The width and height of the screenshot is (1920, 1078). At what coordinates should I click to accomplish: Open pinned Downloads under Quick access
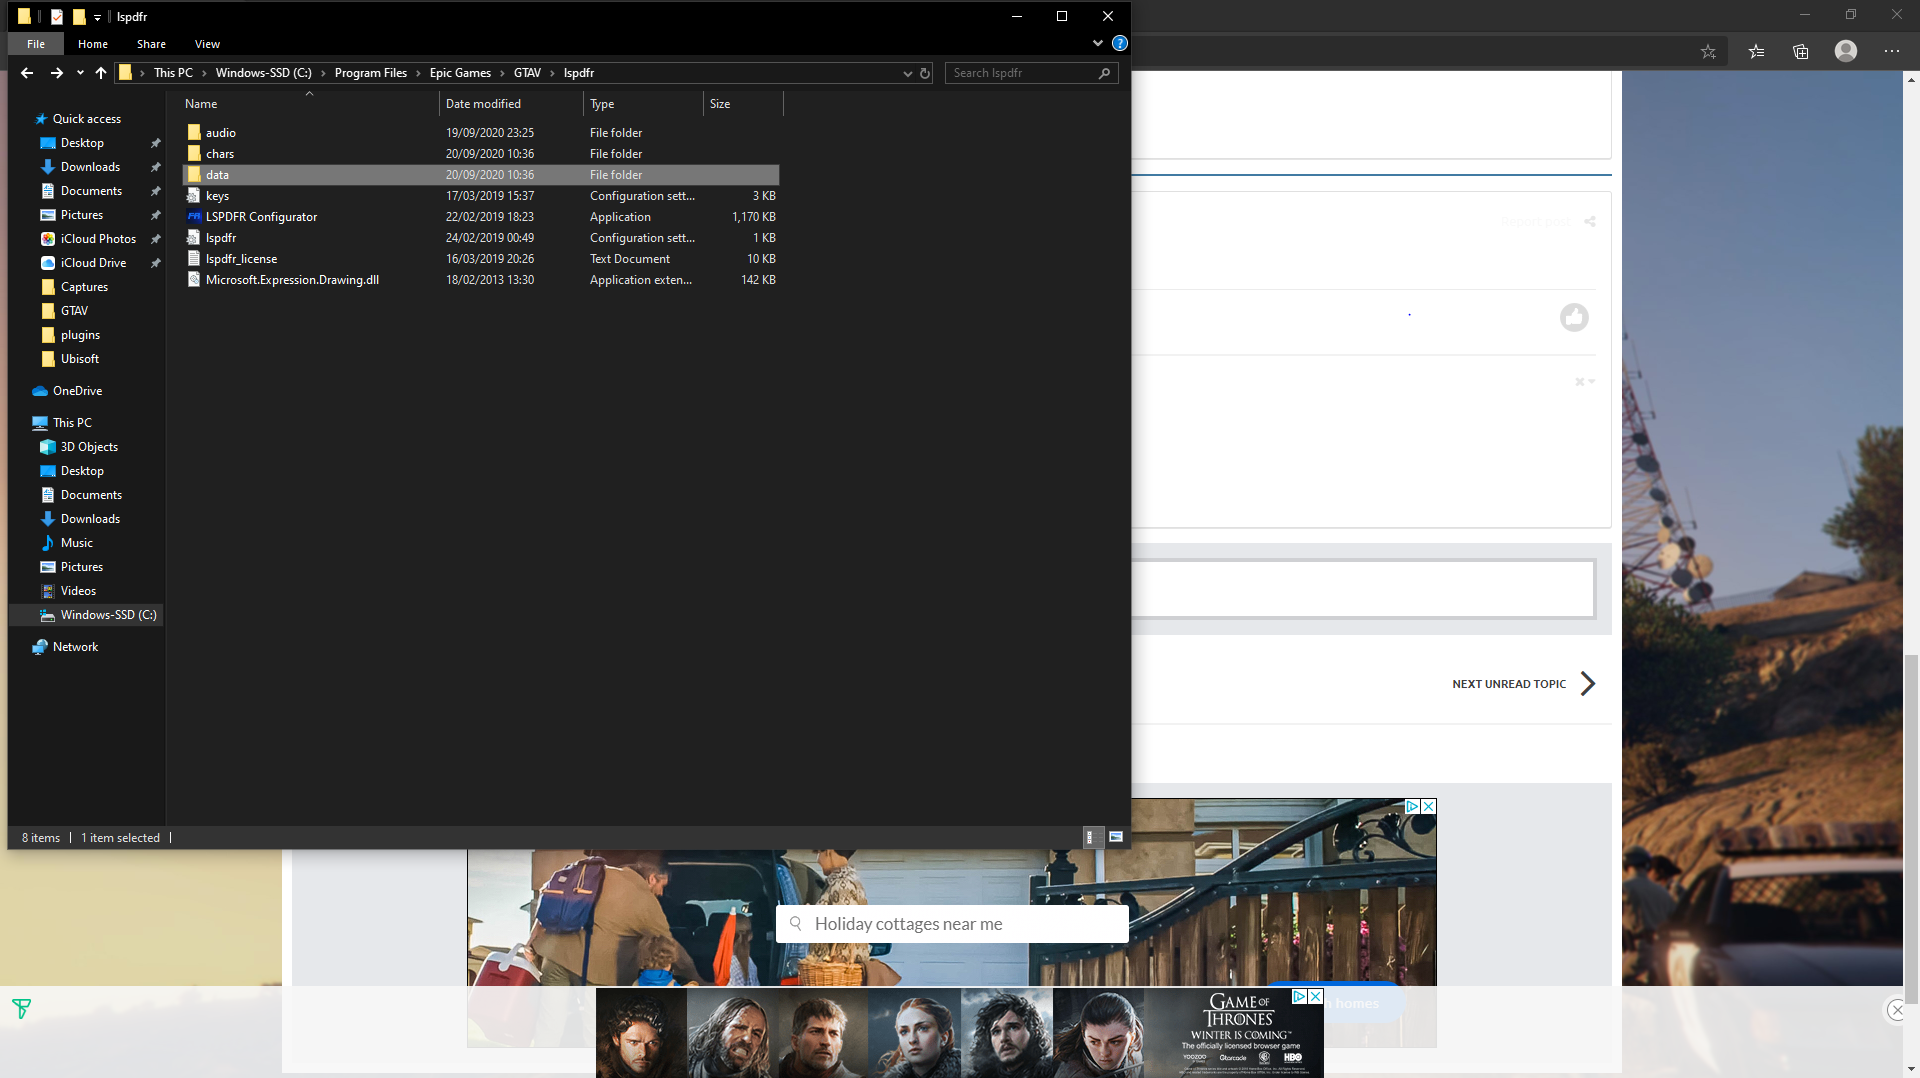coord(90,167)
